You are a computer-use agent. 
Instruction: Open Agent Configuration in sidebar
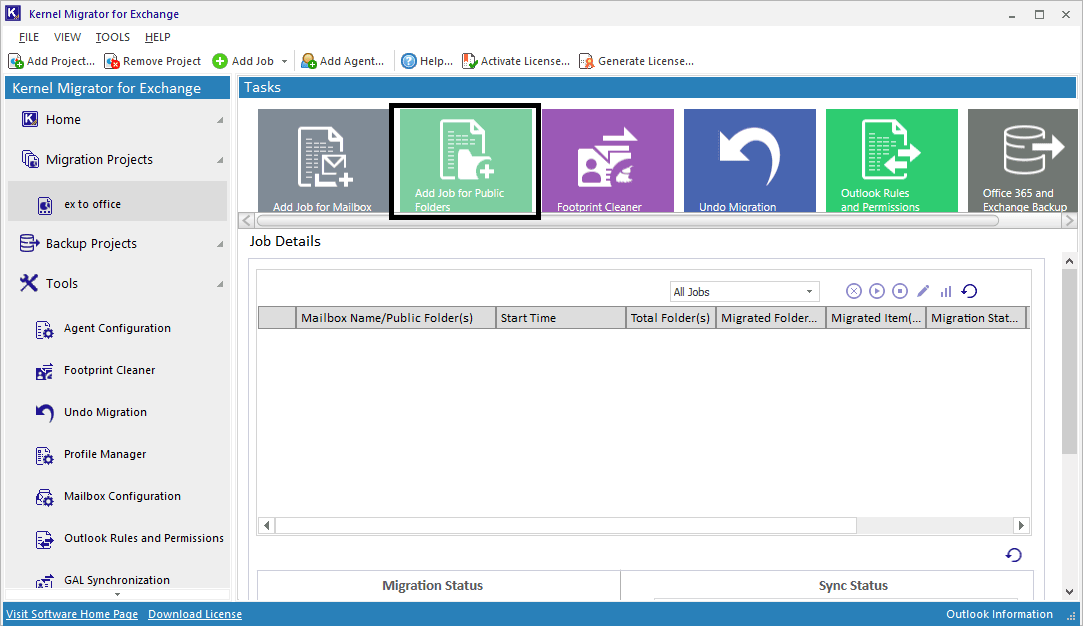117,328
